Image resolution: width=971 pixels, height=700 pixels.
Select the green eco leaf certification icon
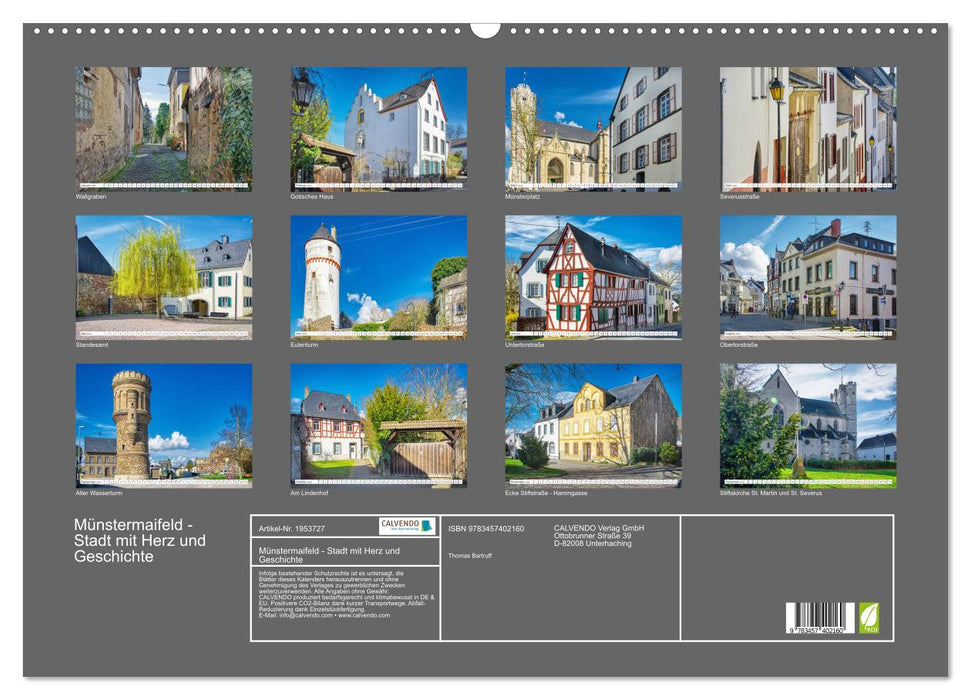[x=867, y=617]
